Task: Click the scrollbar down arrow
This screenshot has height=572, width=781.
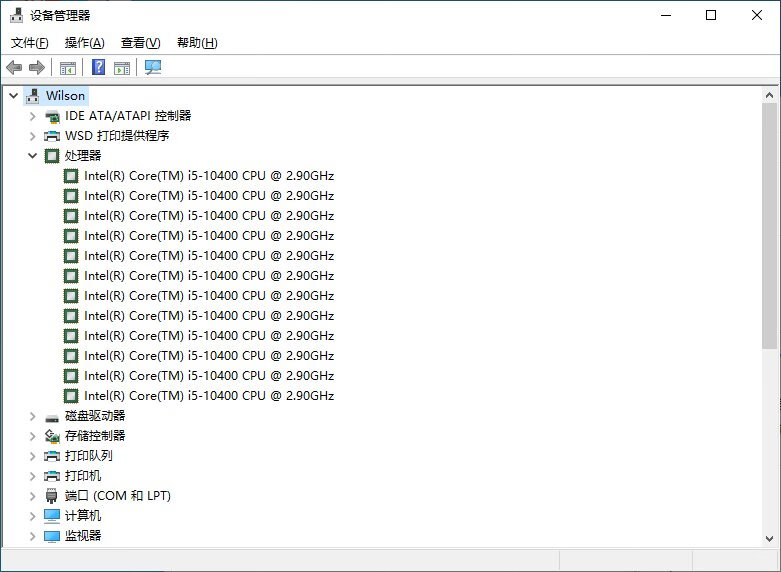Action: pyautogui.click(x=769, y=539)
